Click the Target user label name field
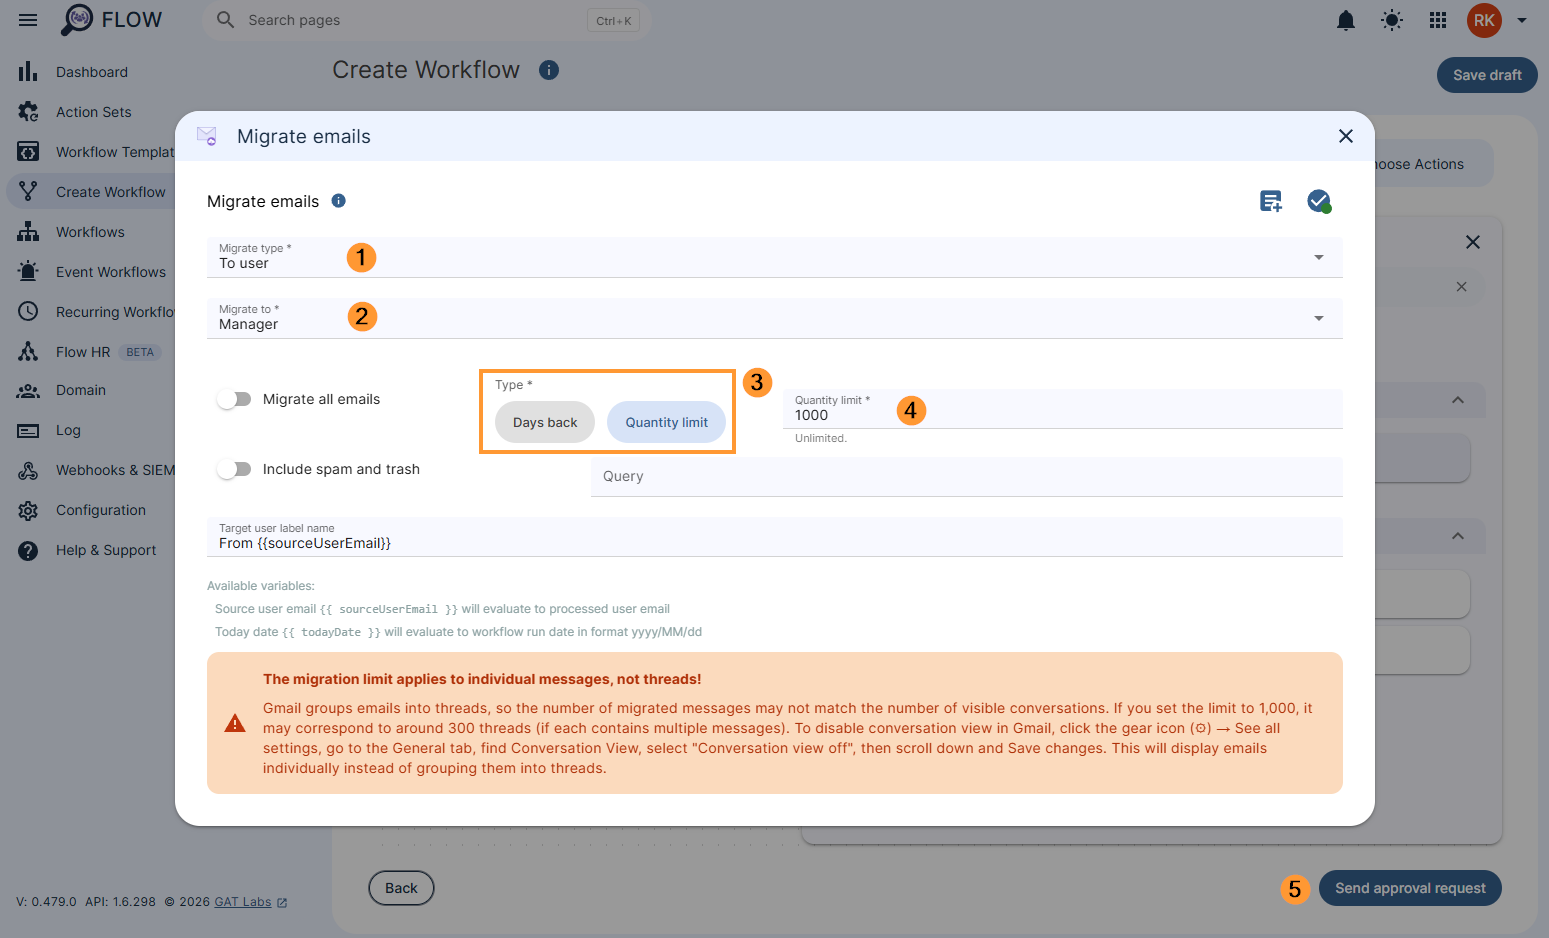The height and width of the screenshot is (938, 1549). (775, 537)
